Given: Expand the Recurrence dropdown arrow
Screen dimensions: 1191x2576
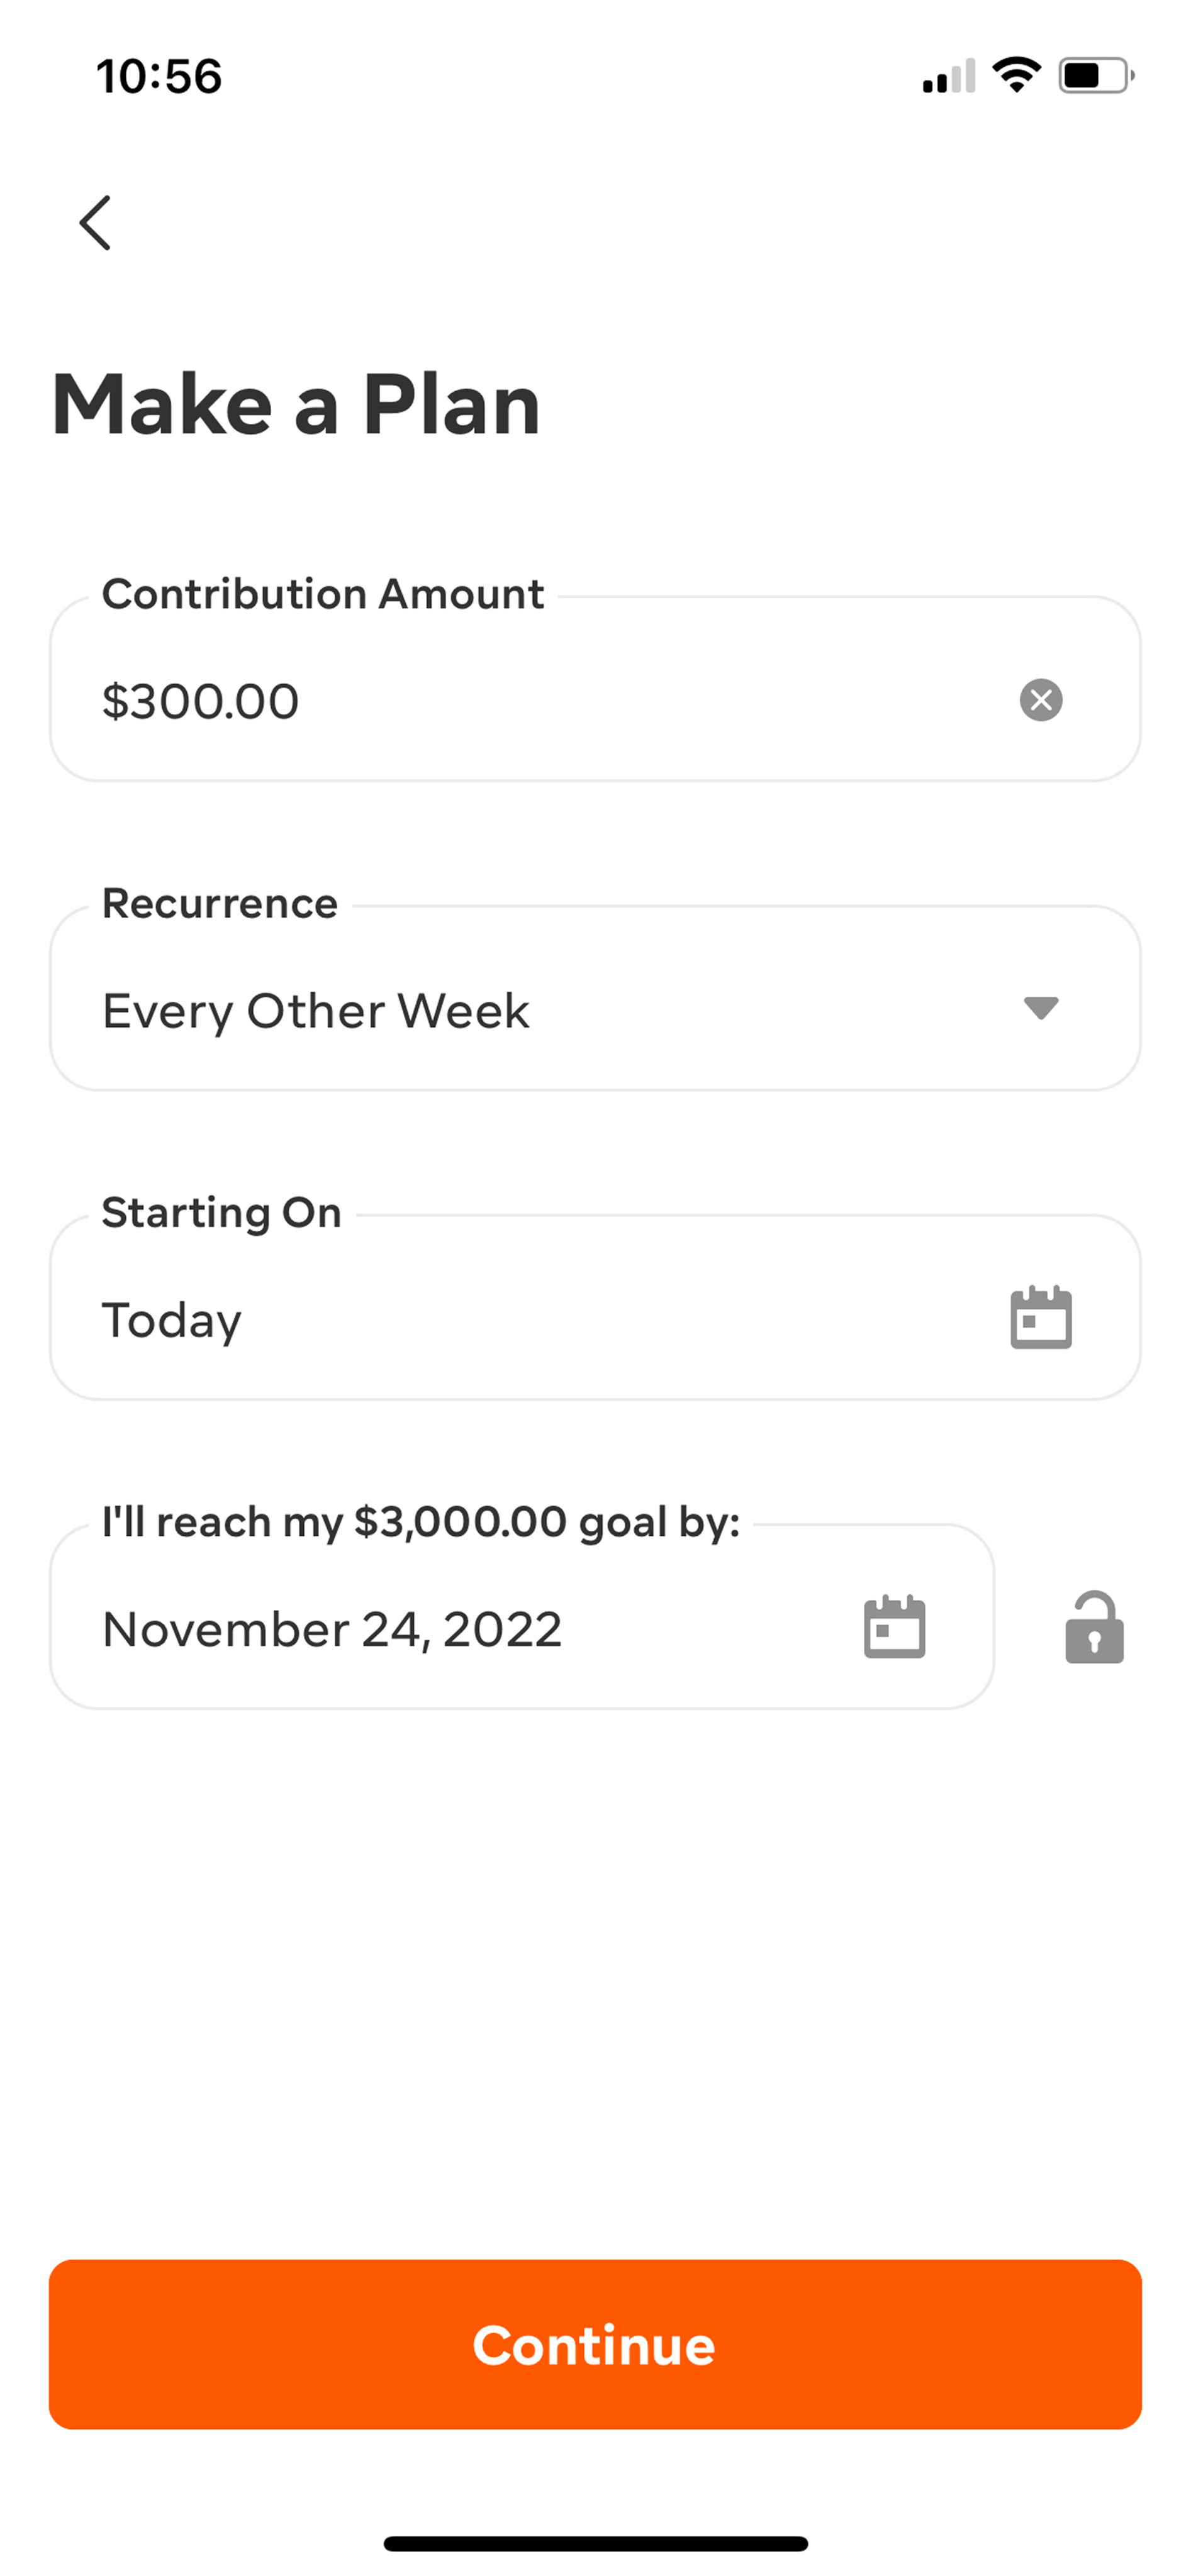Looking at the screenshot, I should click(1040, 1007).
